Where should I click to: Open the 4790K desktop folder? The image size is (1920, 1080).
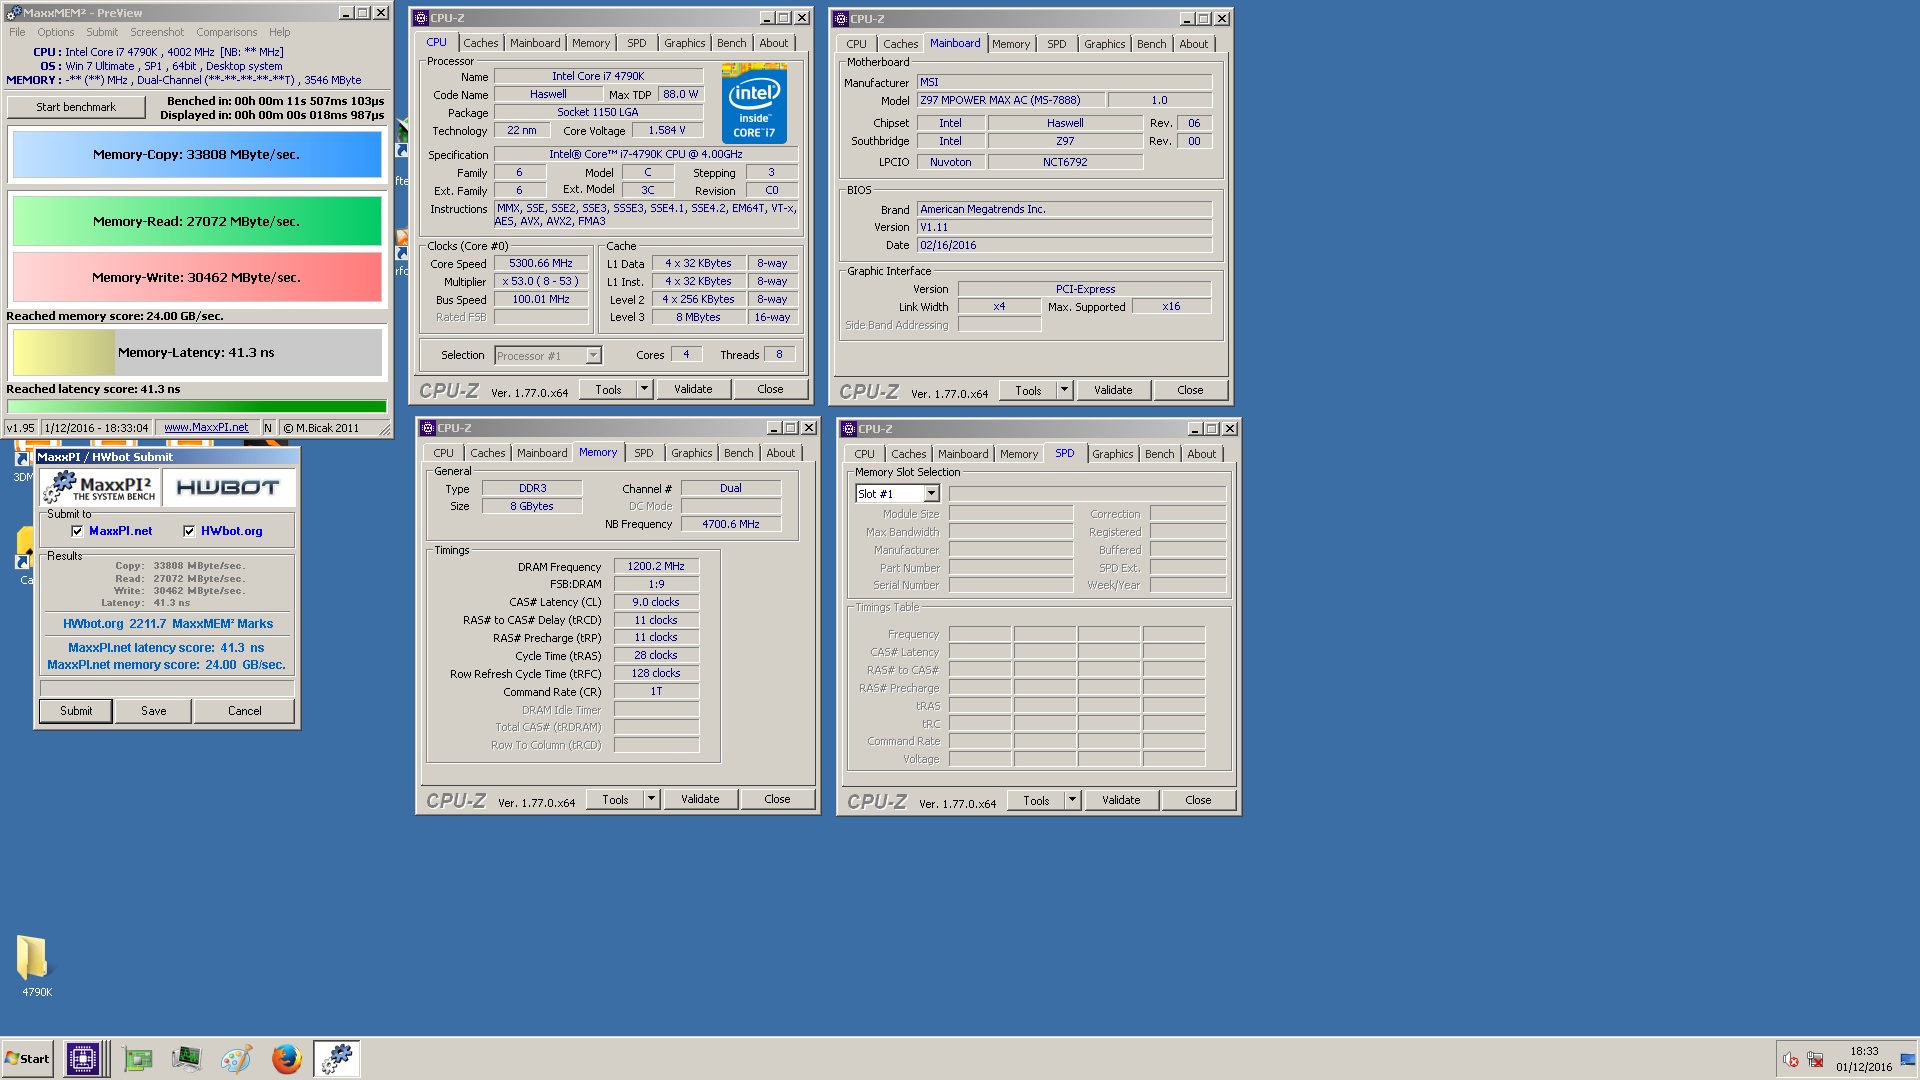click(33, 965)
